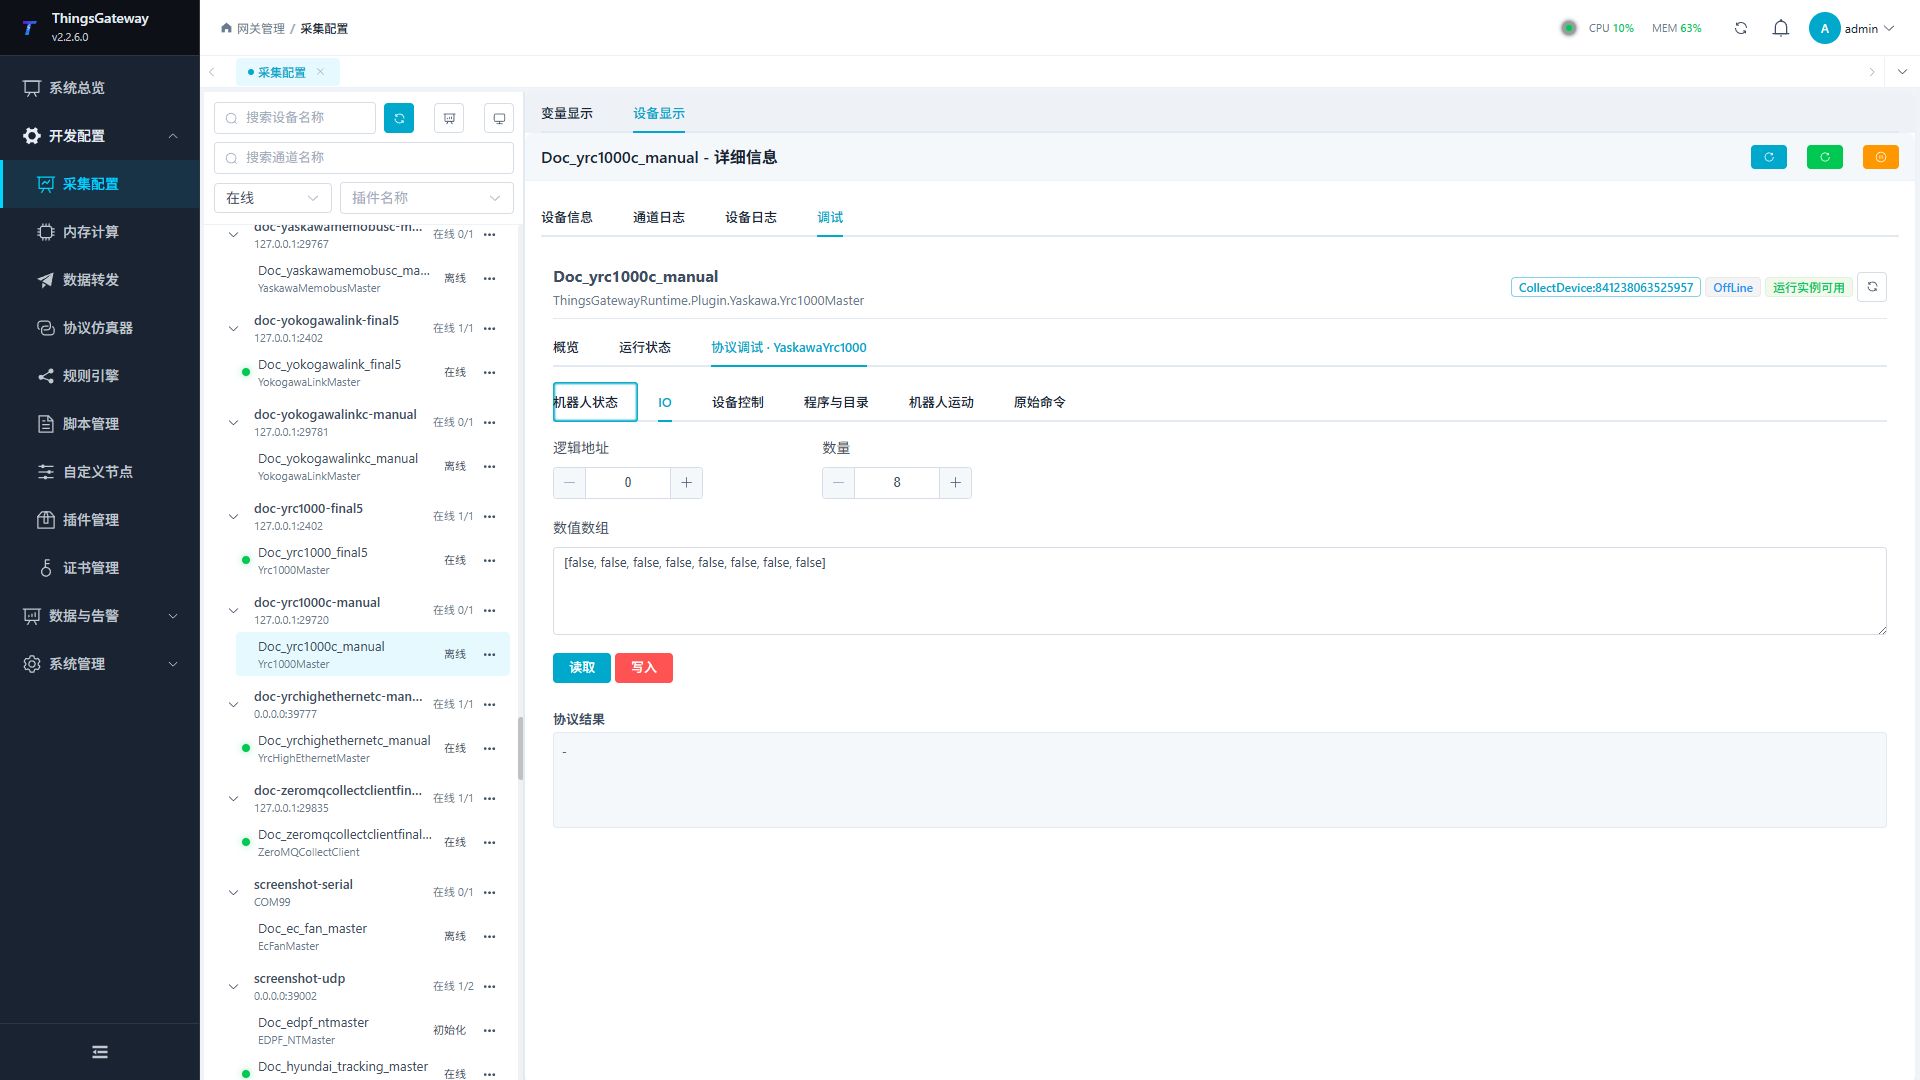
Task: Click the 插件管理 package icon
Action: [x=46, y=520]
